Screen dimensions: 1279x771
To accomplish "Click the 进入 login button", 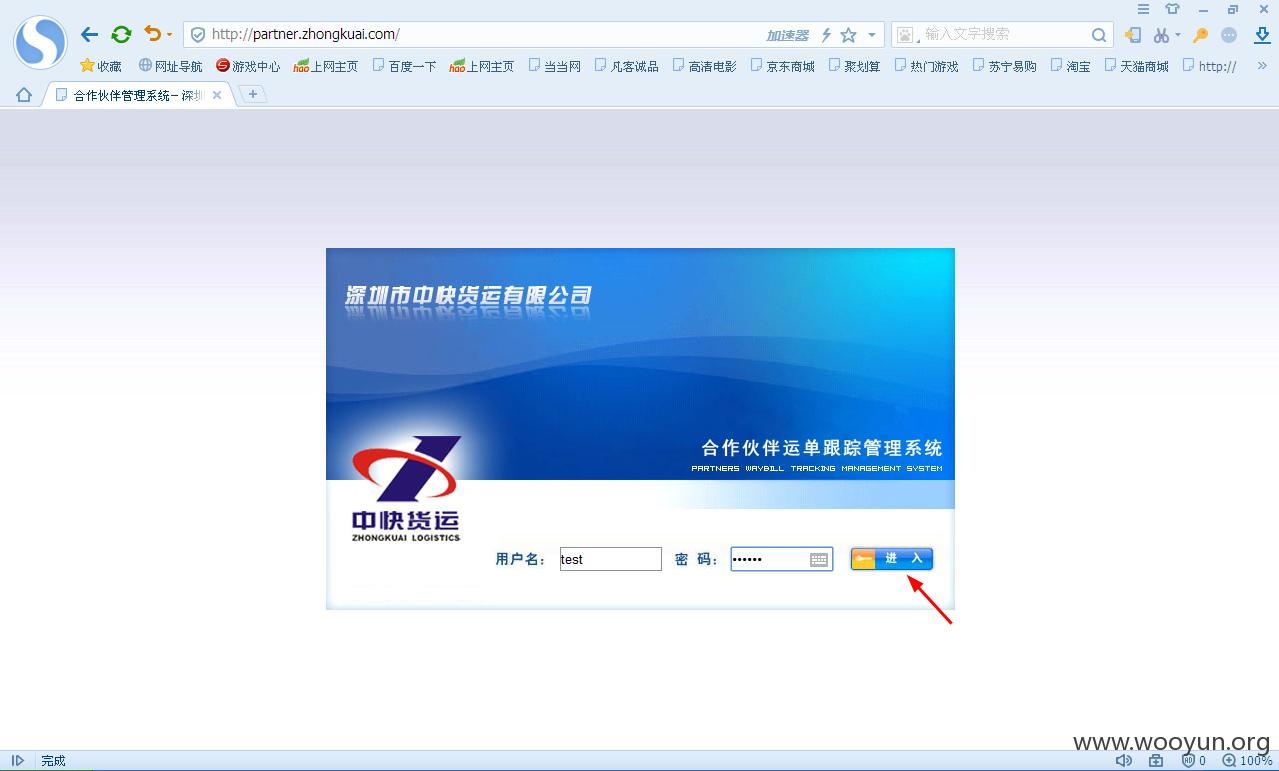I will (892, 559).
